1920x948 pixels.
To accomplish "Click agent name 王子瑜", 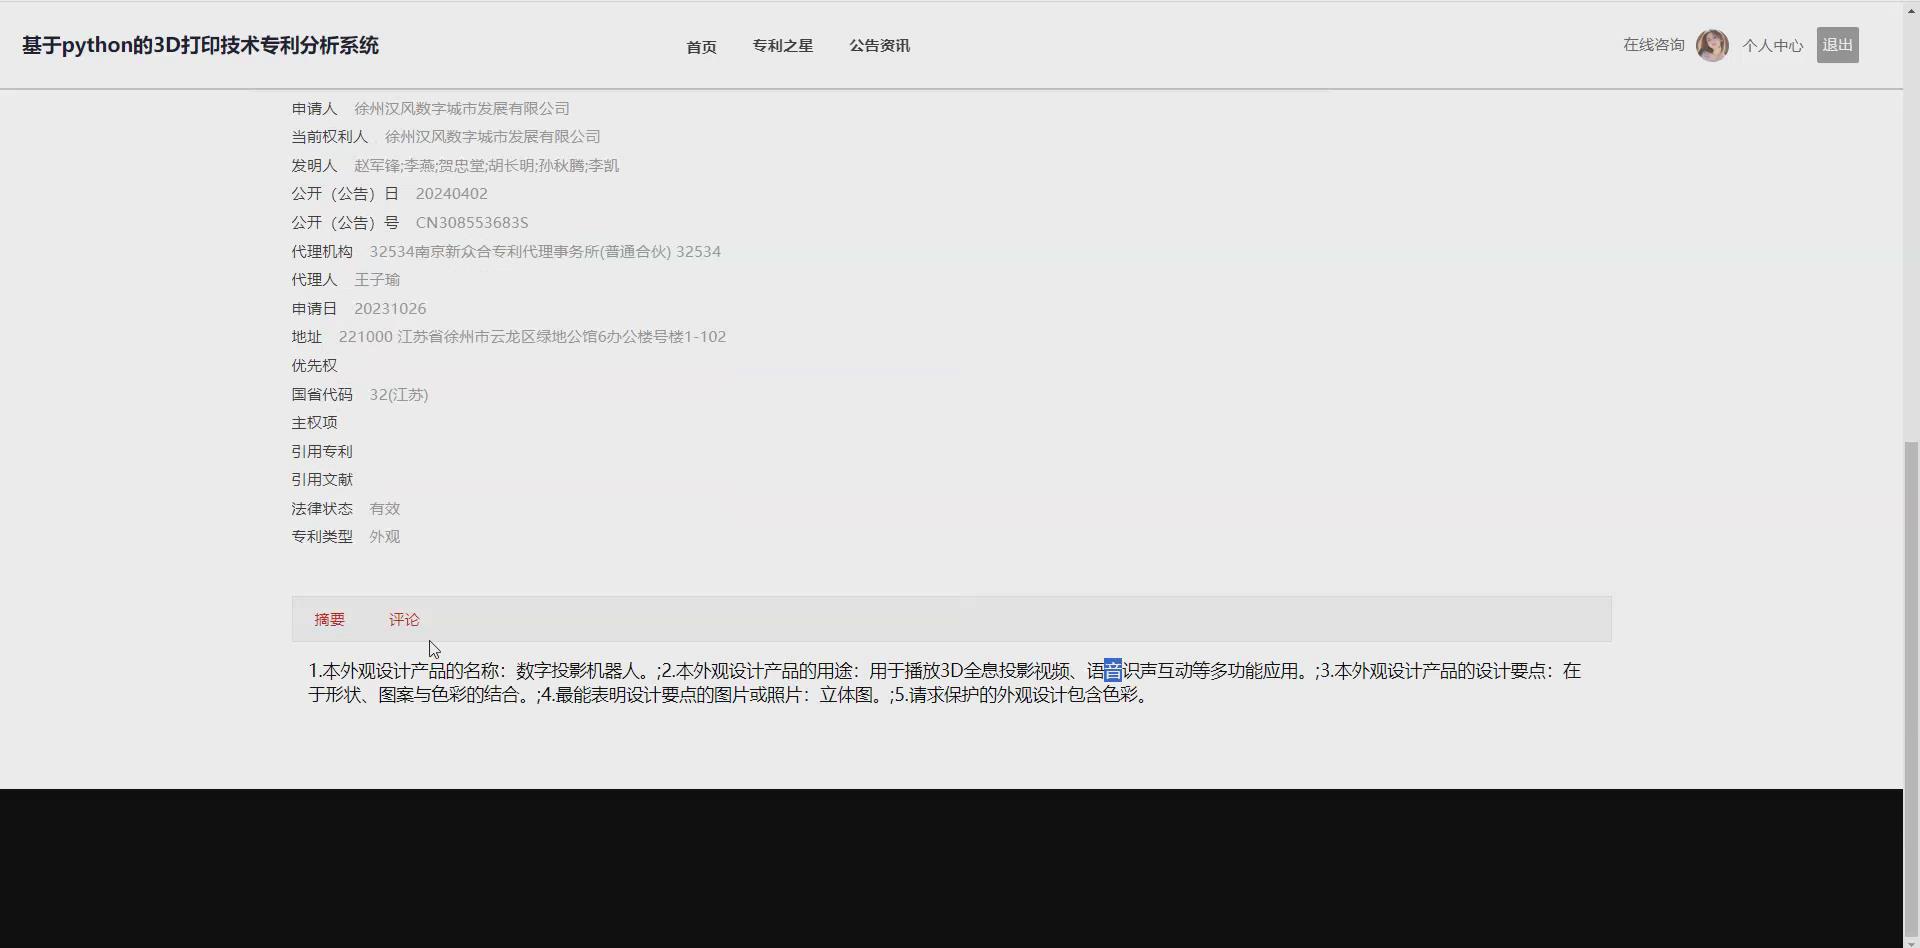I will 378,279.
